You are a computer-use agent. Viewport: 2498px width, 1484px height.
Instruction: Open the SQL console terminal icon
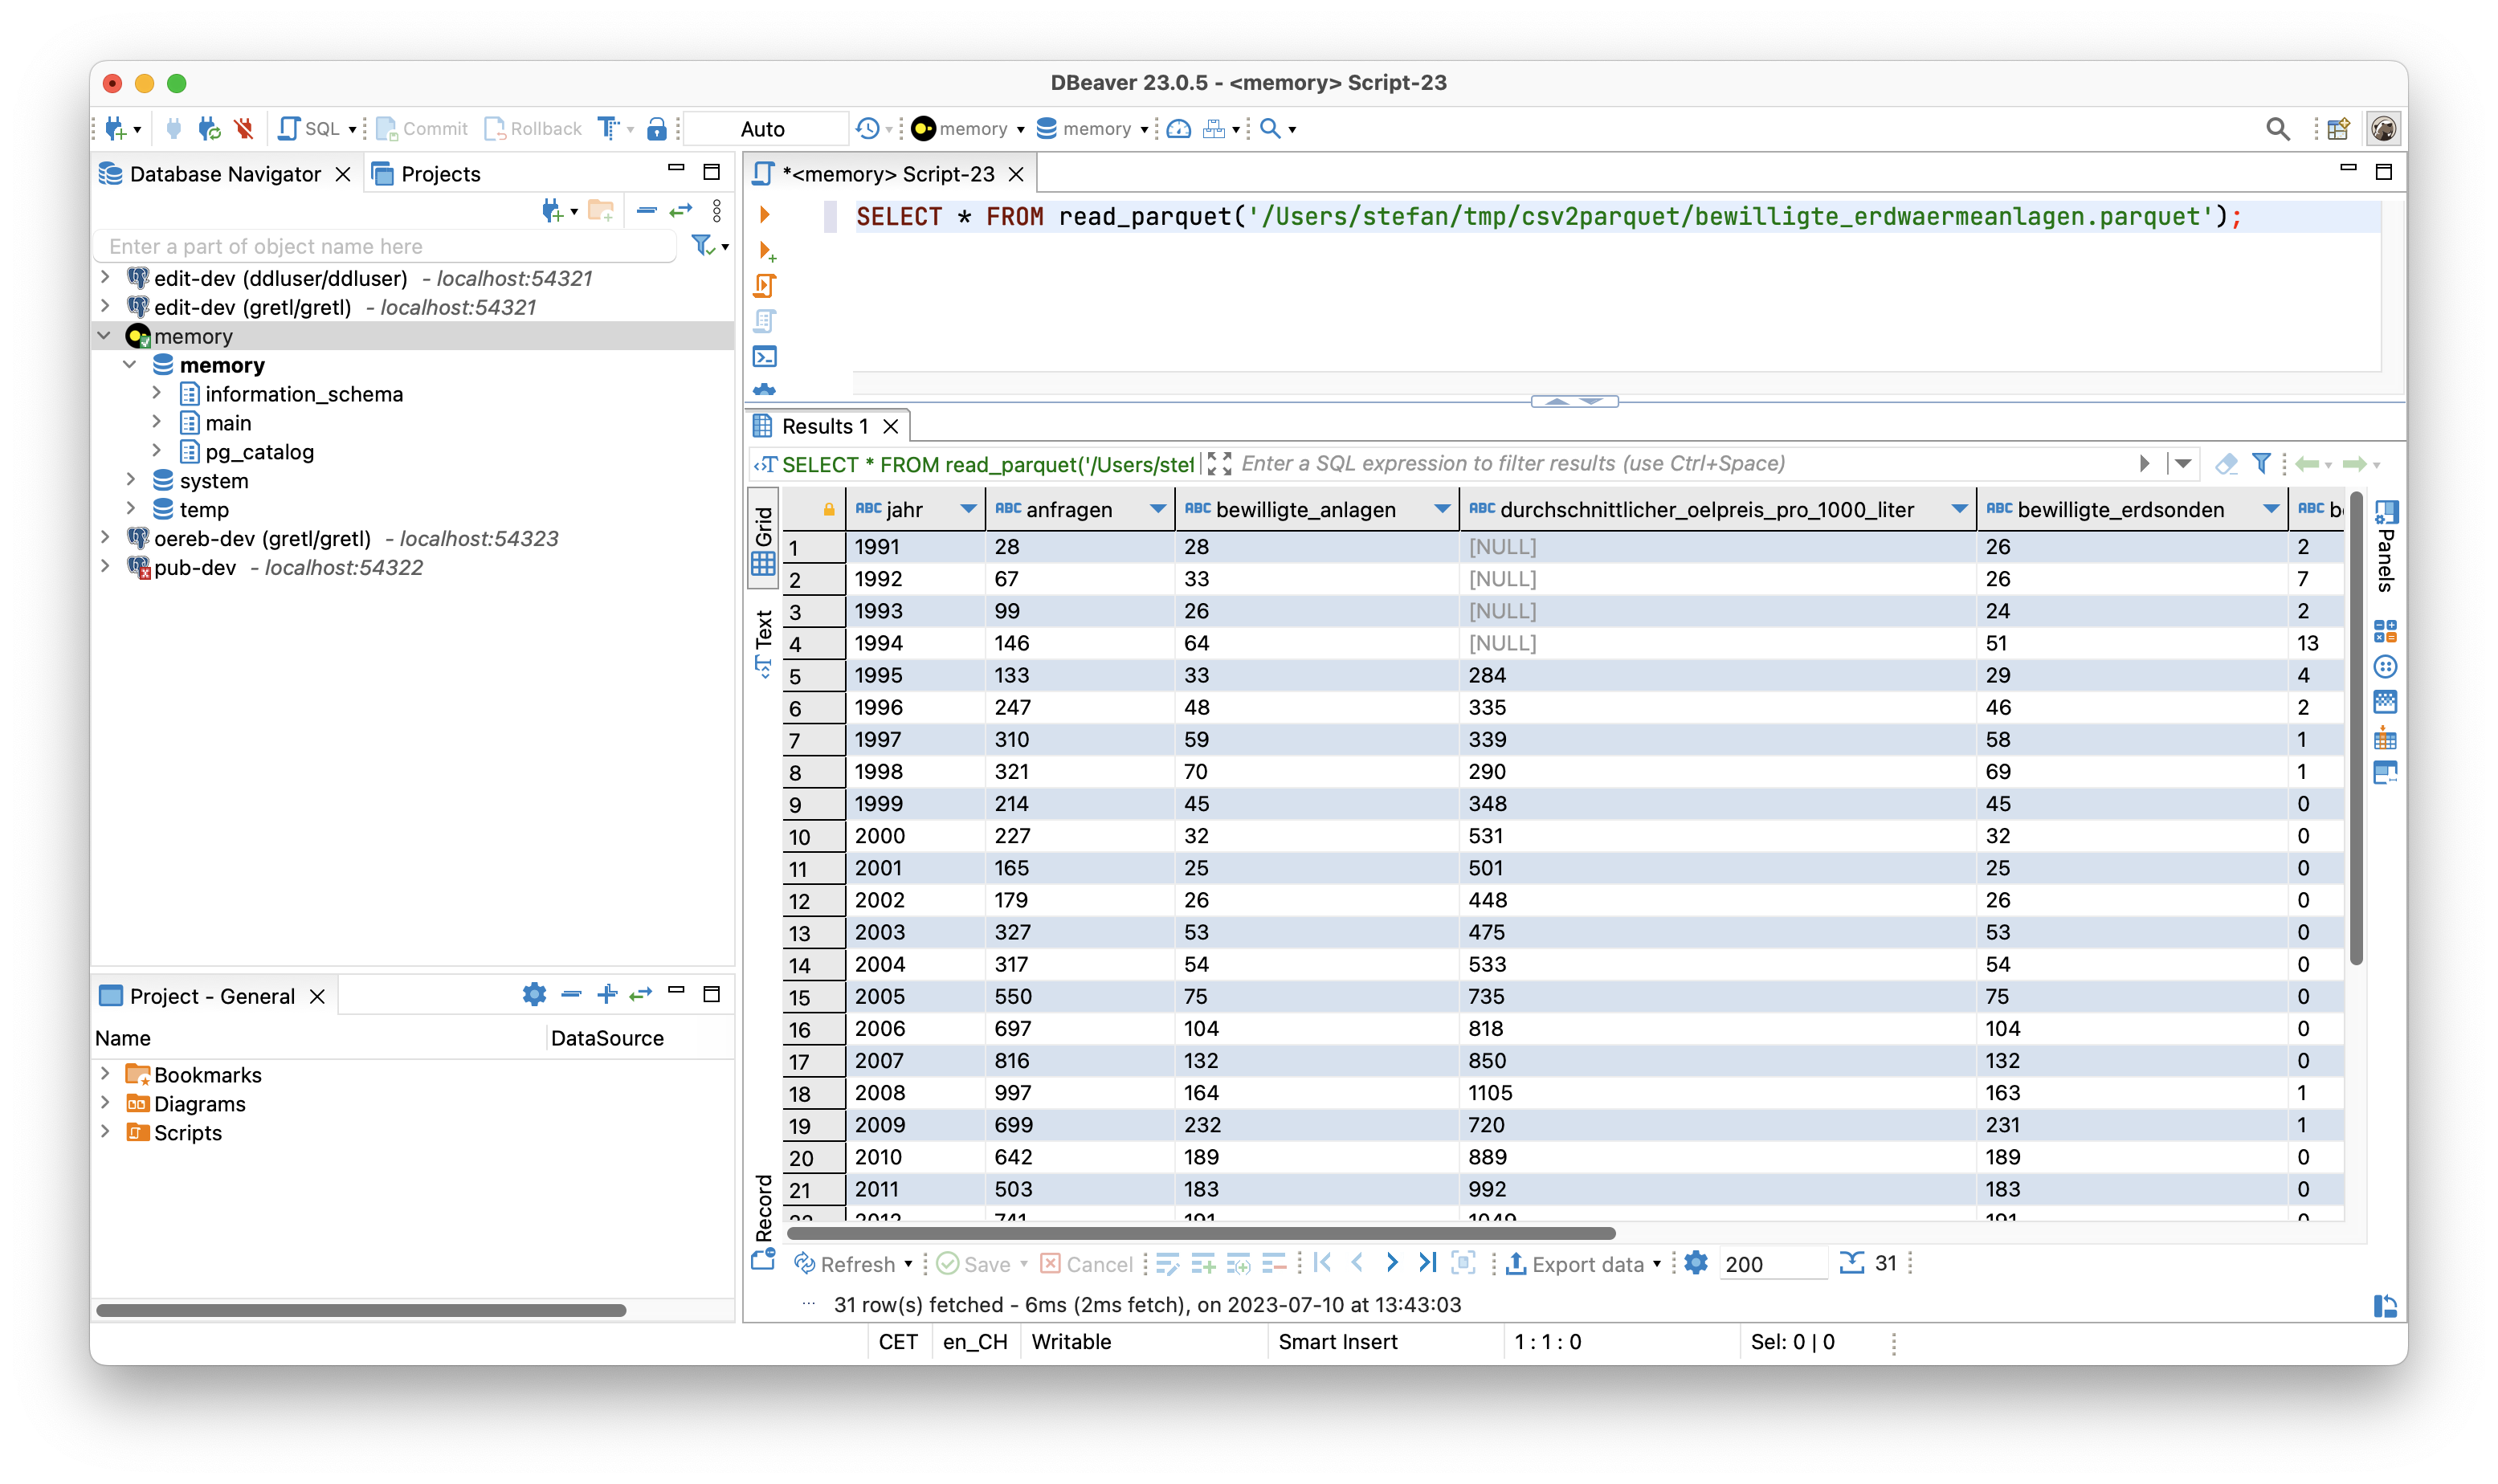765,357
